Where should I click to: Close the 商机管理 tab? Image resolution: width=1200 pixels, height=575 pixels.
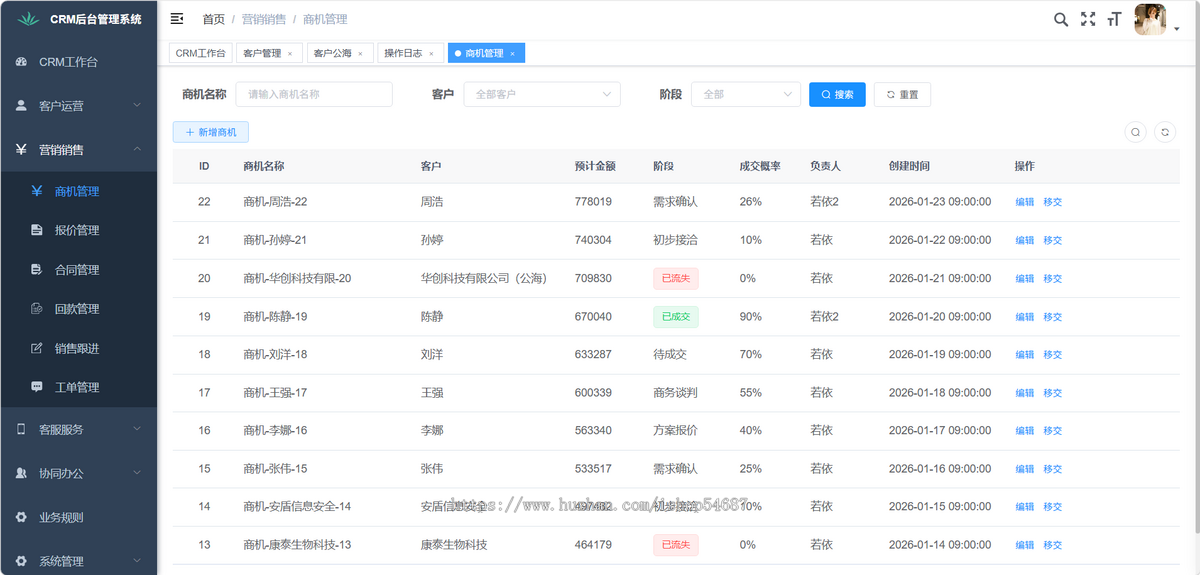pyautogui.click(x=512, y=54)
